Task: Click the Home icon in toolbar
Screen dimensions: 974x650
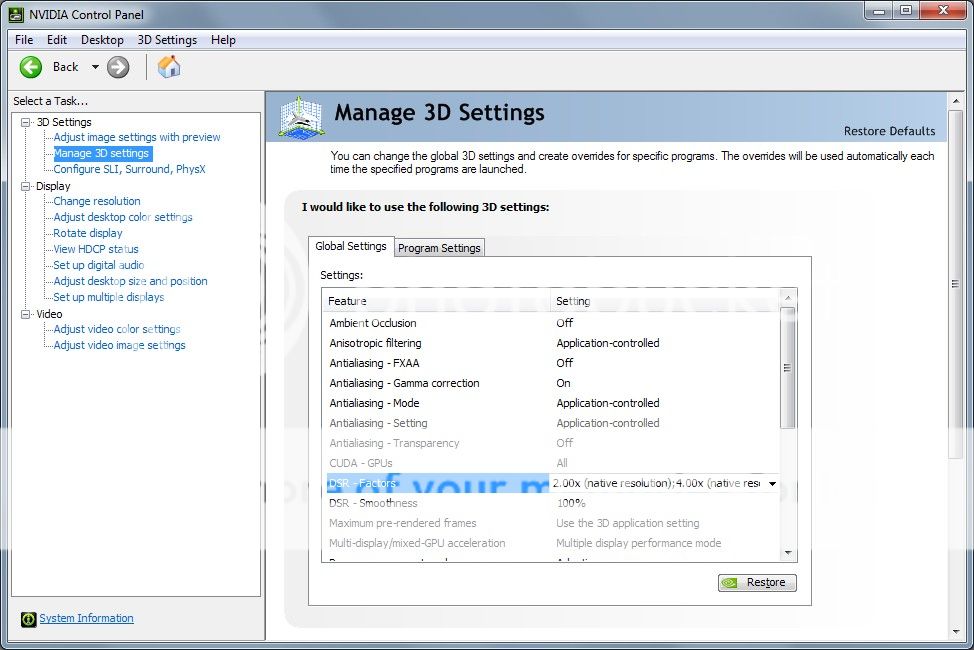Action: pyautogui.click(x=169, y=66)
